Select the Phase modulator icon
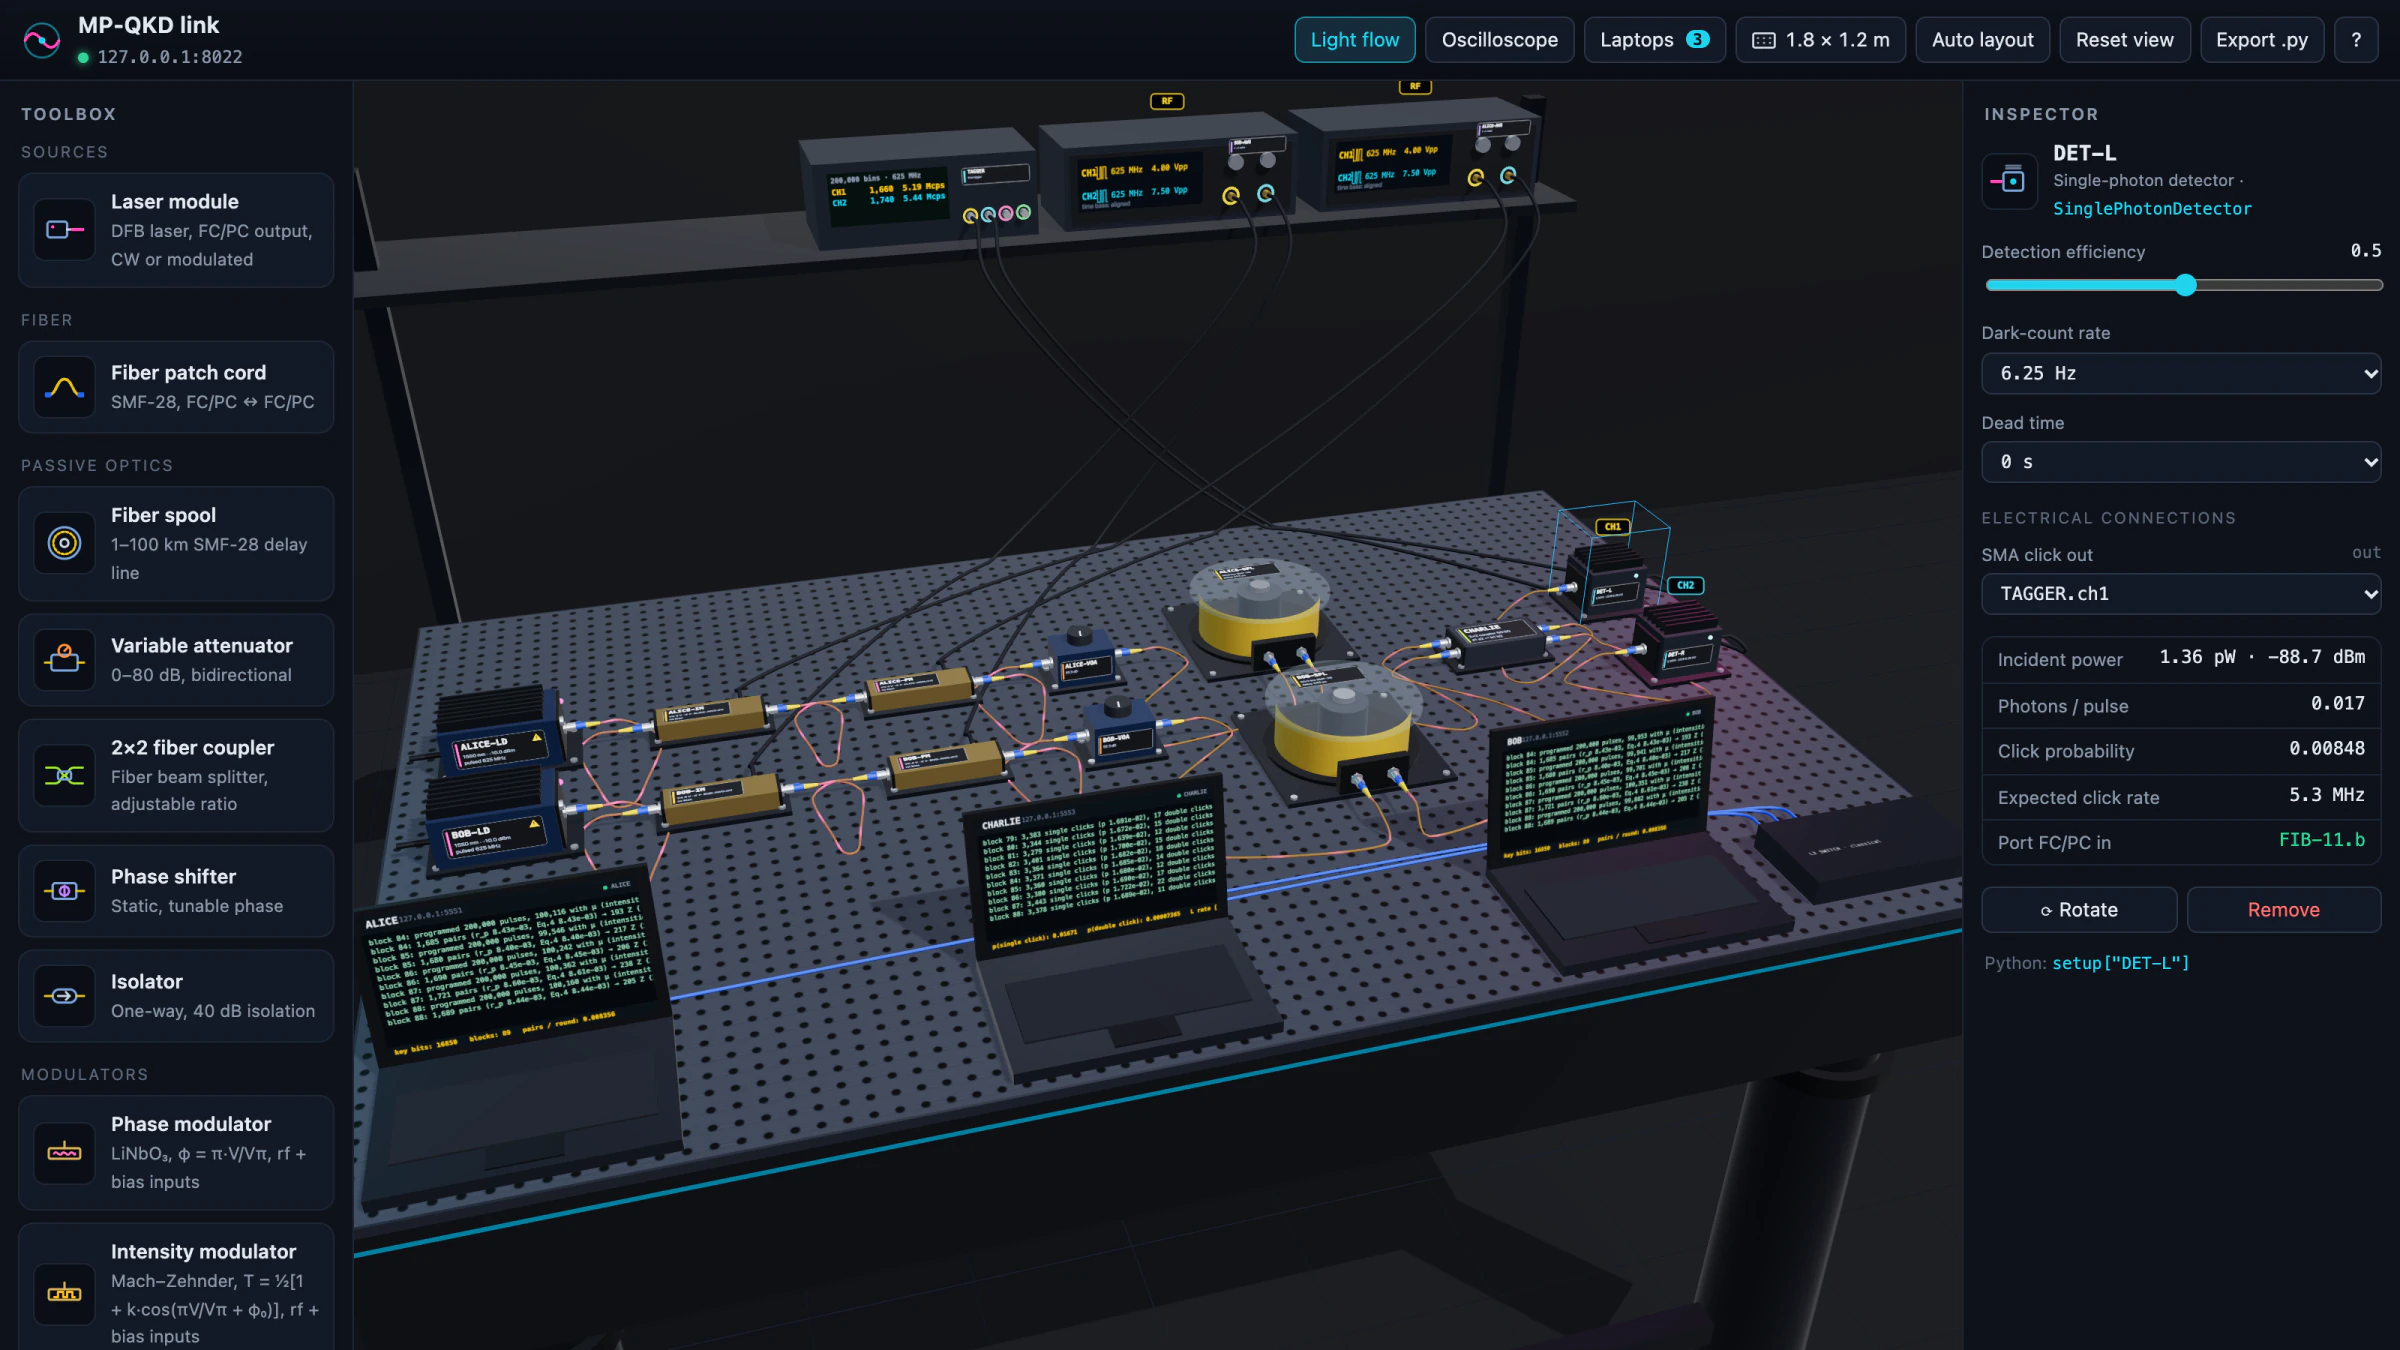Image resolution: width=2400 pixels, height=1350 pixels. [x=65, y=1152]
